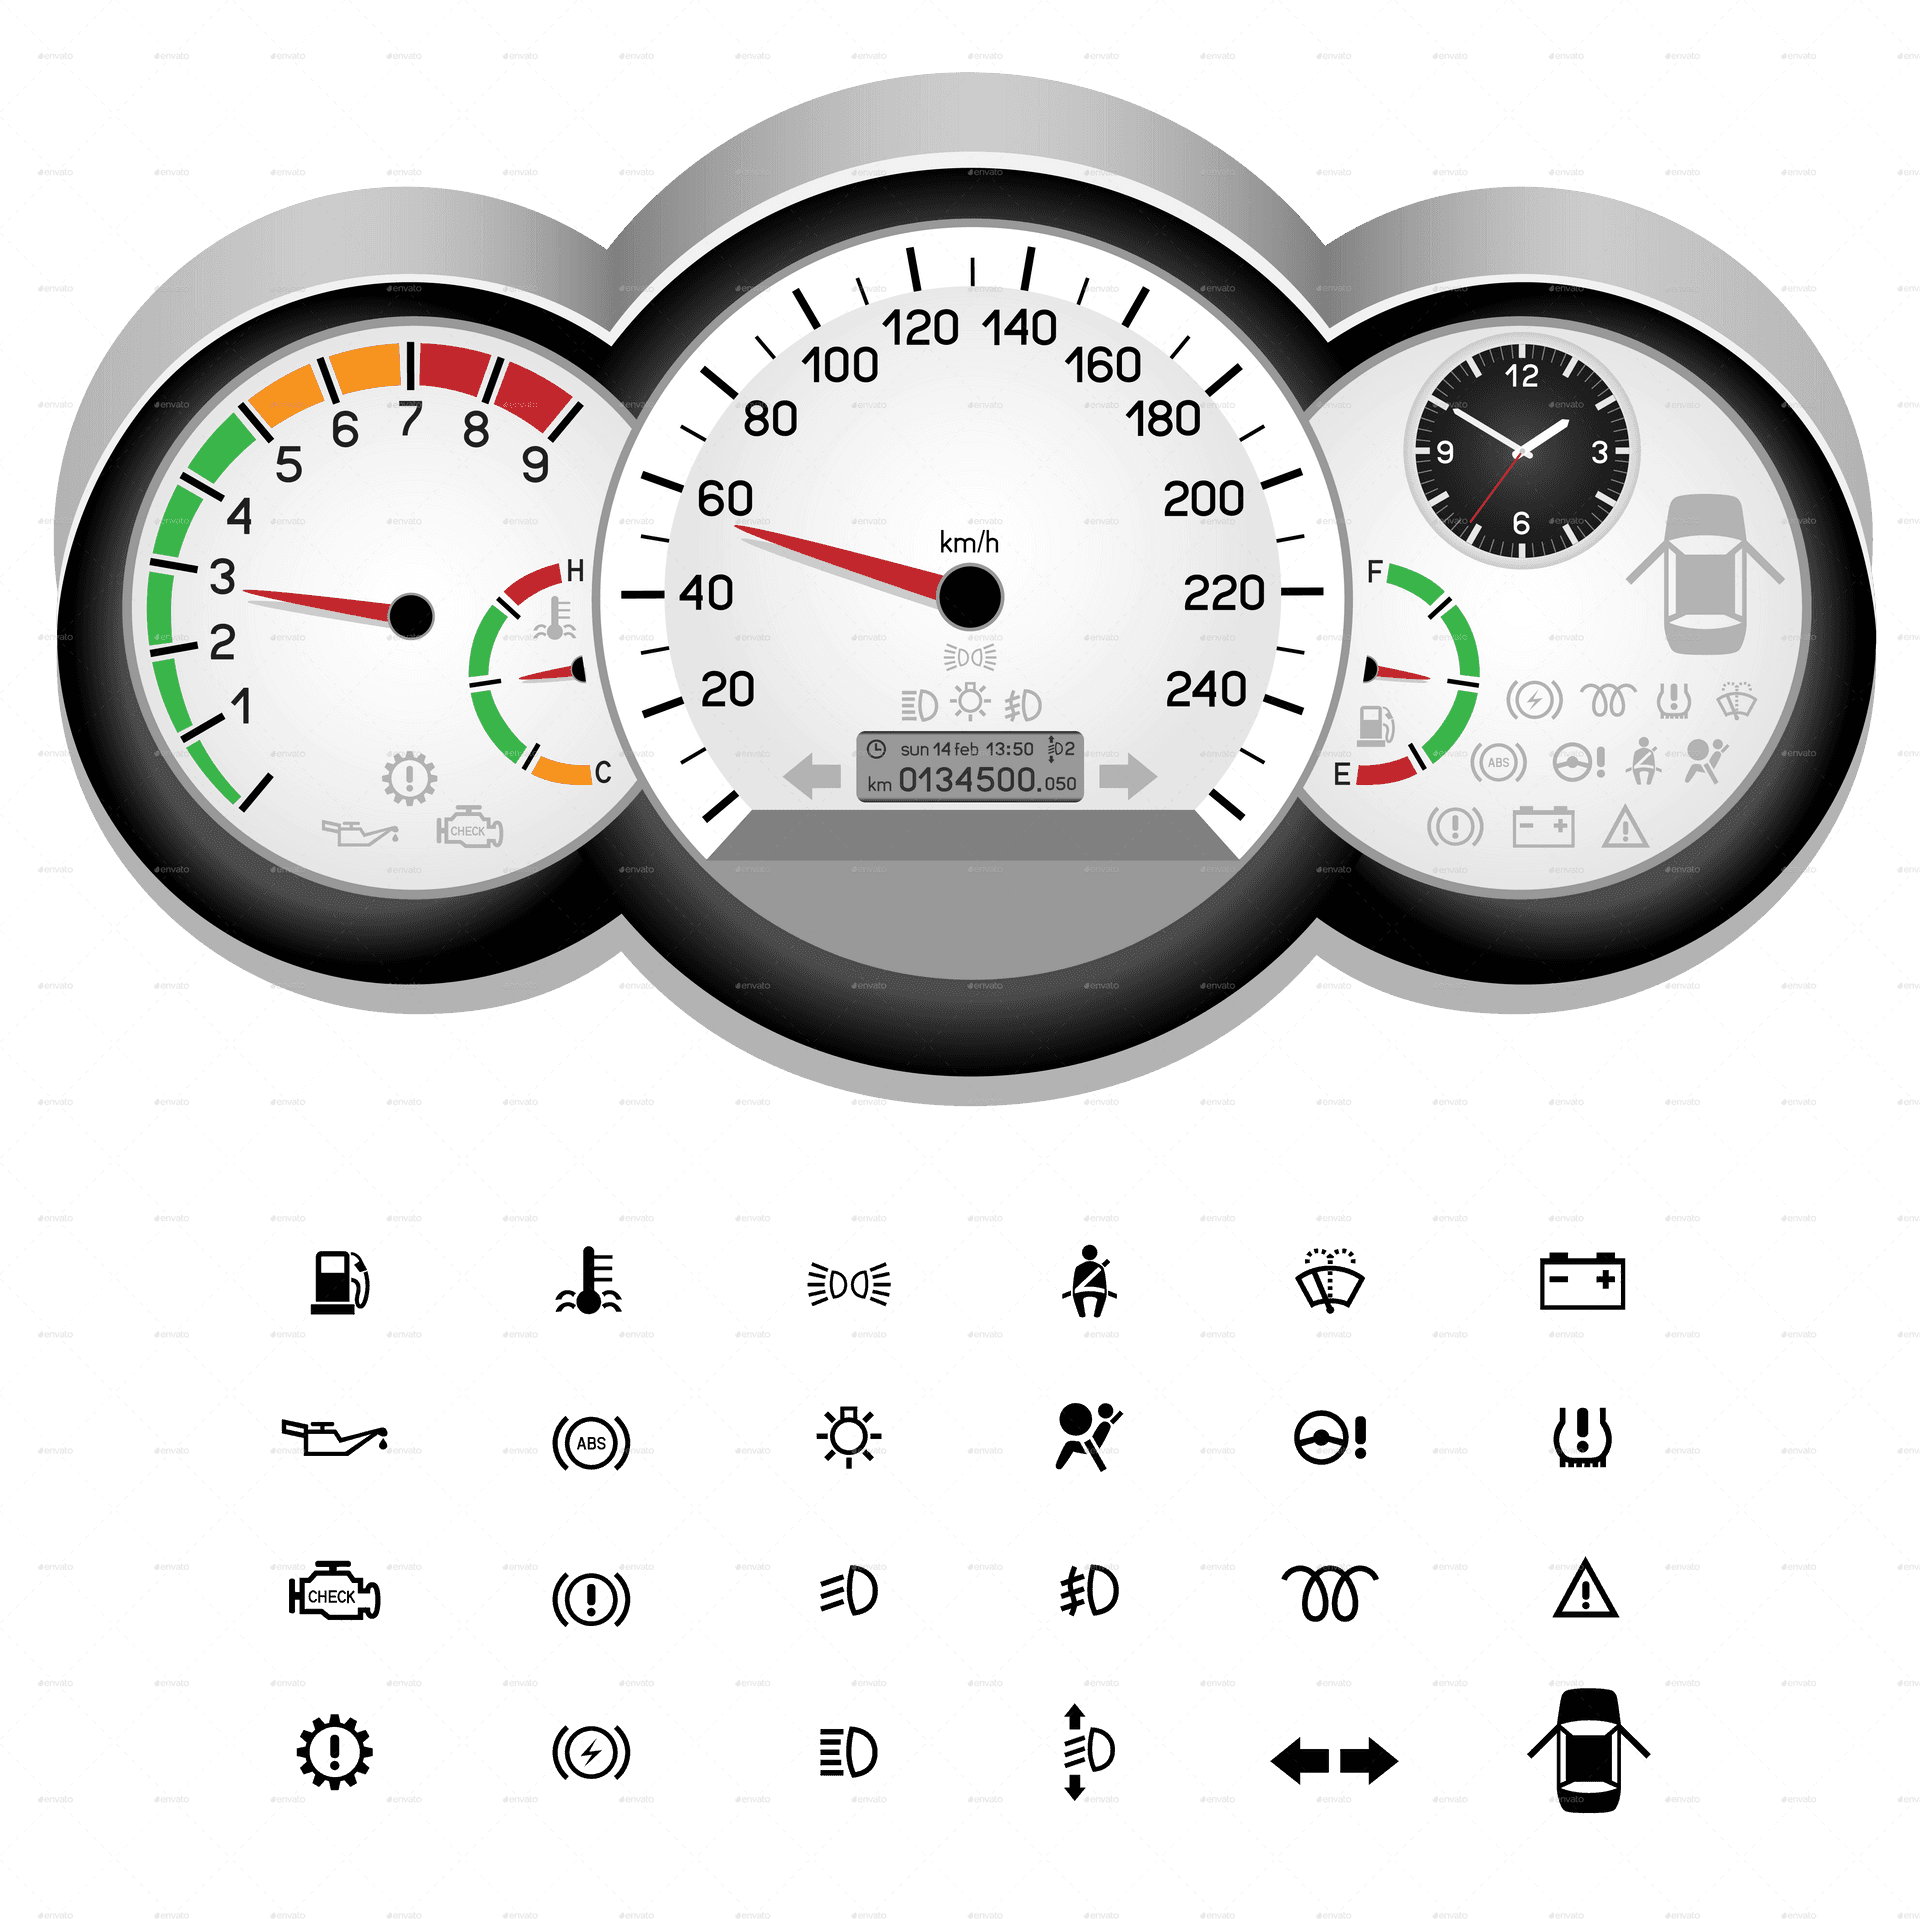The width and height of the screenshot is (1920, 1919).
Task: Select the gray CHECK engine icon in the tachometer
Action: click(x=469, y=828)
